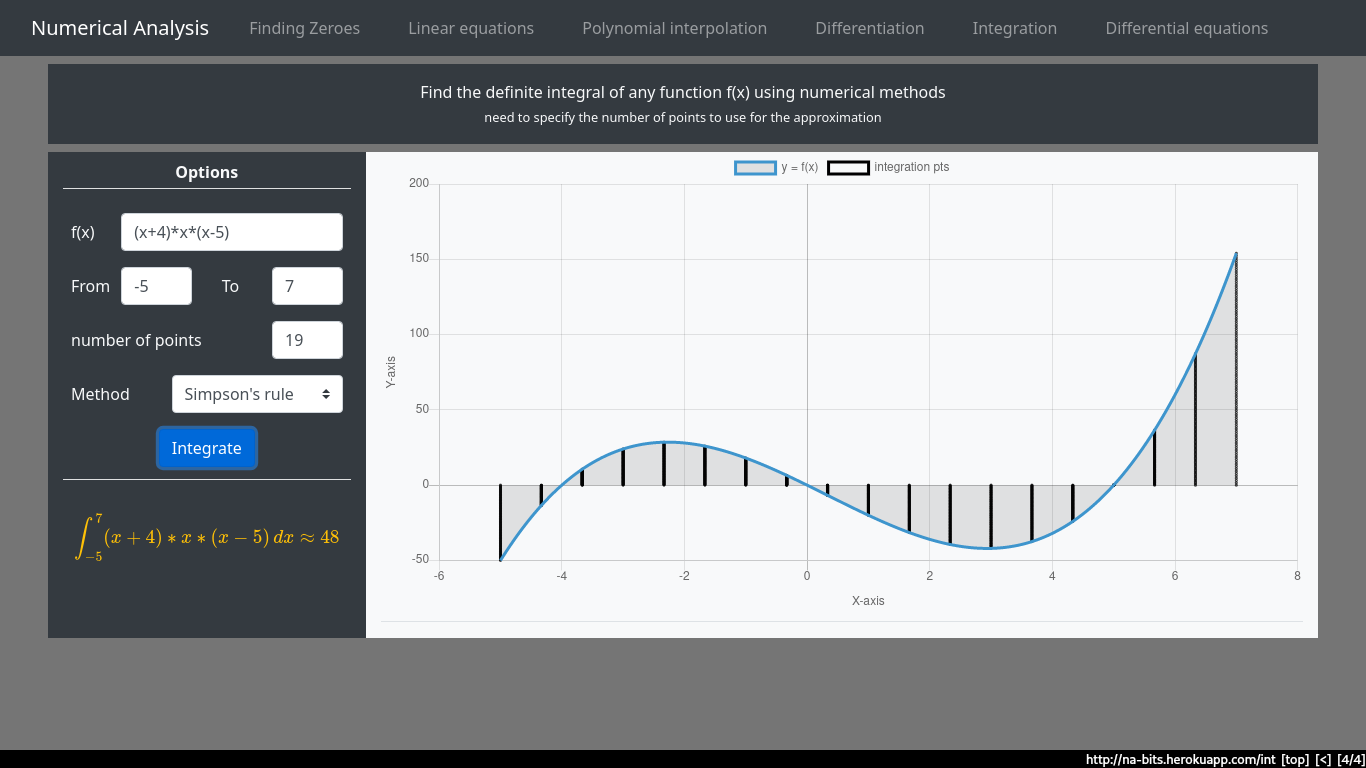Focus the From lower bound field
This screenshot has width=1366, height=768.
(156, 286)
